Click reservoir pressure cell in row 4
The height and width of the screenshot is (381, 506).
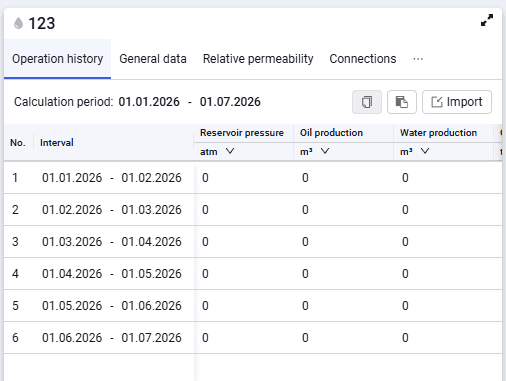(244, 274)
